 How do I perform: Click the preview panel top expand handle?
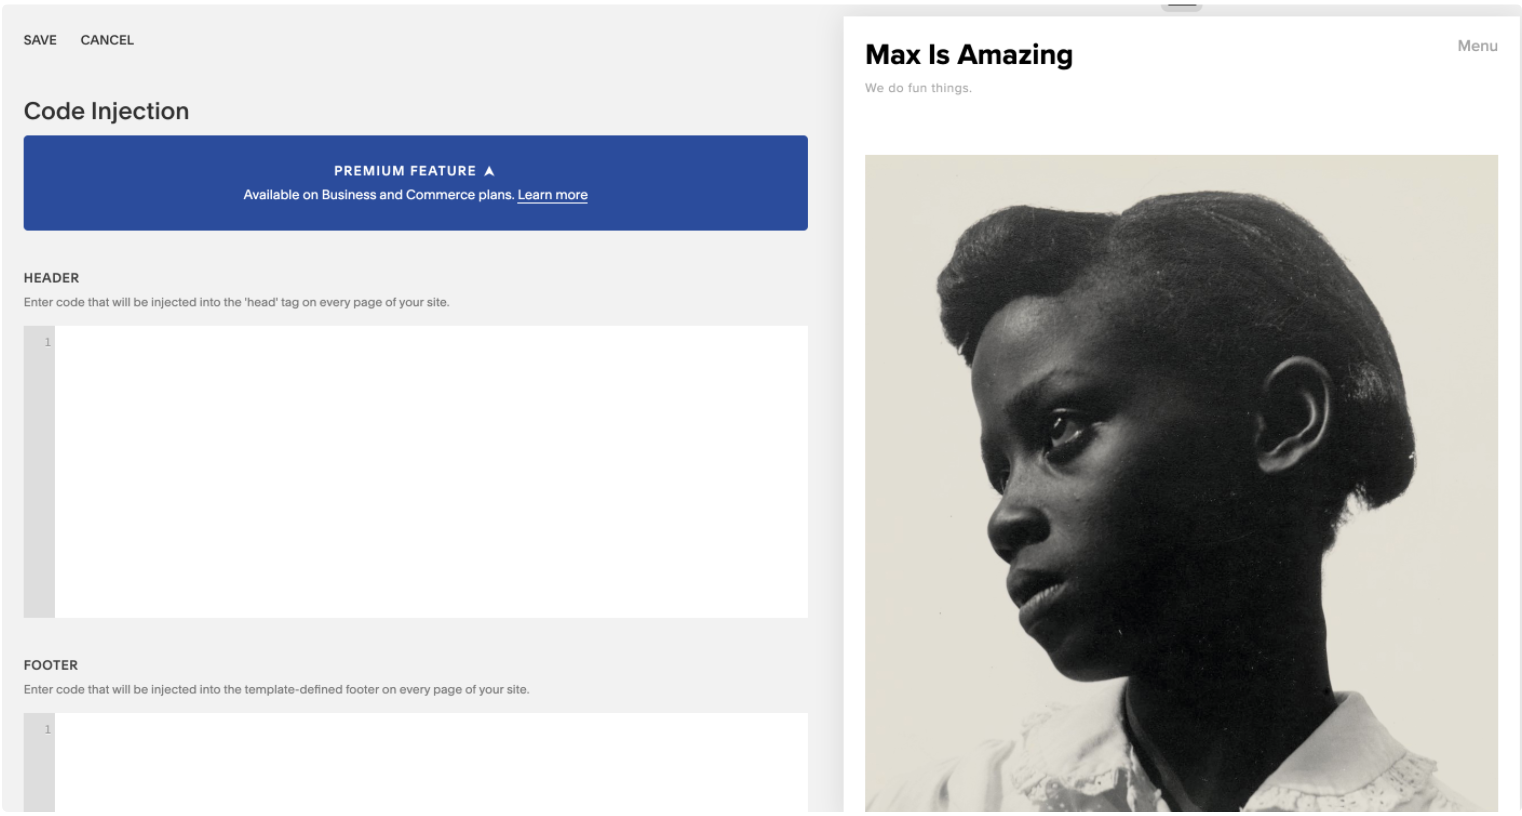[1181, 6]
